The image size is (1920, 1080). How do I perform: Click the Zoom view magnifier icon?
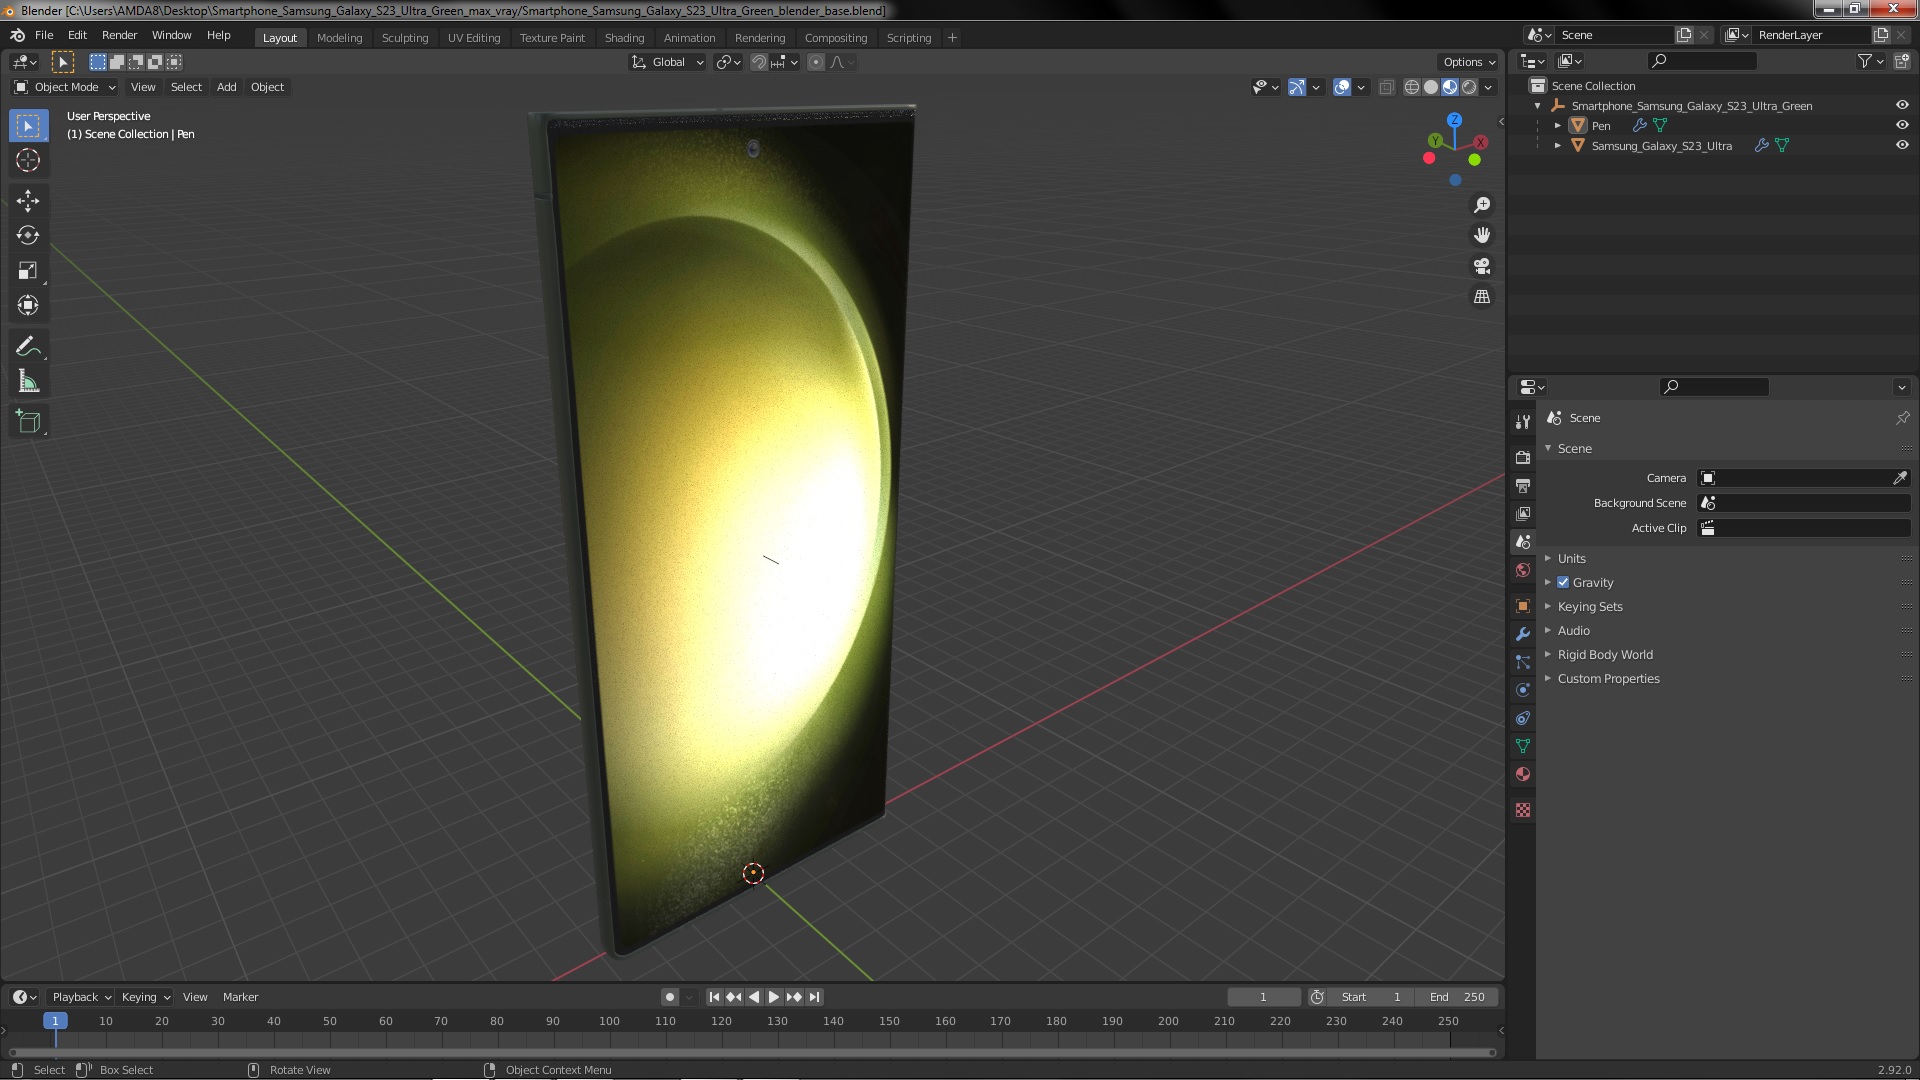click(1482, 205)
